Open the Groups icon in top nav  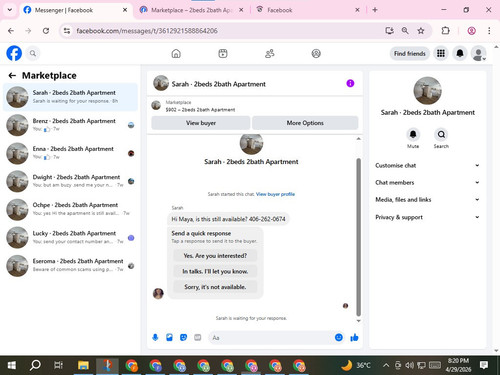[316, 53]
